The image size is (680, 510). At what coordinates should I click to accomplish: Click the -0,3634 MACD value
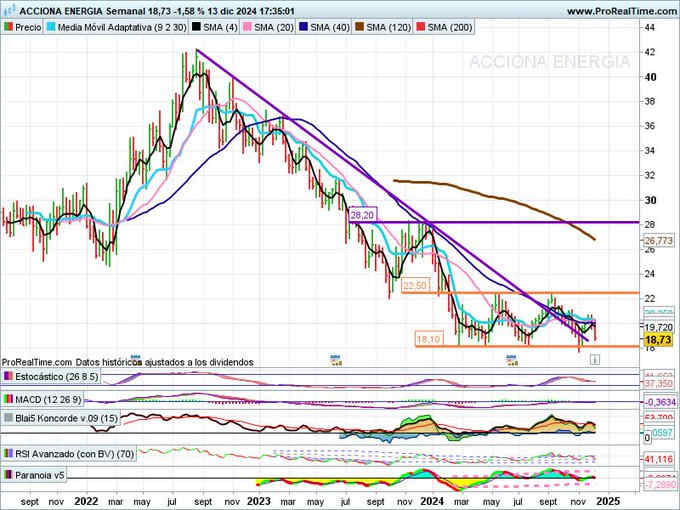(x=660, y=402)
